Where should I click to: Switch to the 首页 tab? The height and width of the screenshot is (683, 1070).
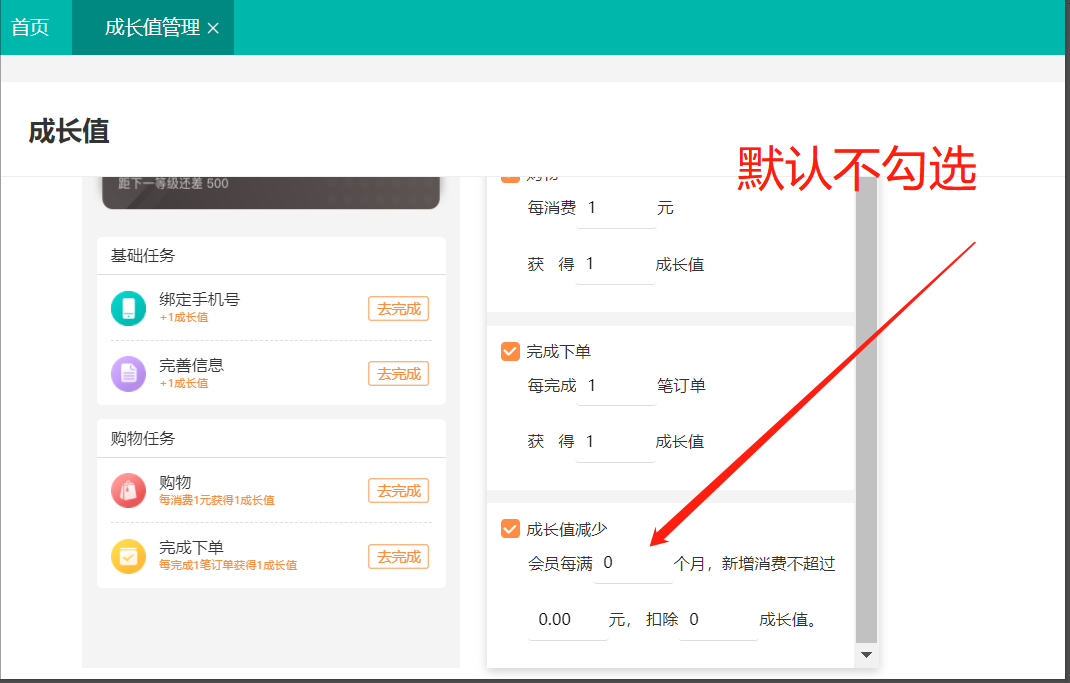click(x=30, y=28)
